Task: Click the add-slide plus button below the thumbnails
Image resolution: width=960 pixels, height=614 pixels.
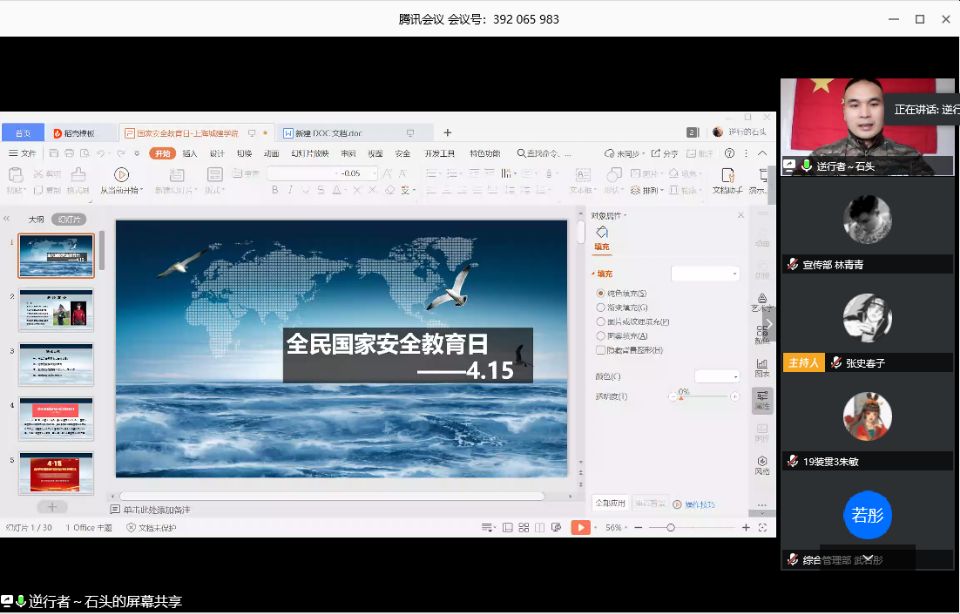Action: pos(53,507)
